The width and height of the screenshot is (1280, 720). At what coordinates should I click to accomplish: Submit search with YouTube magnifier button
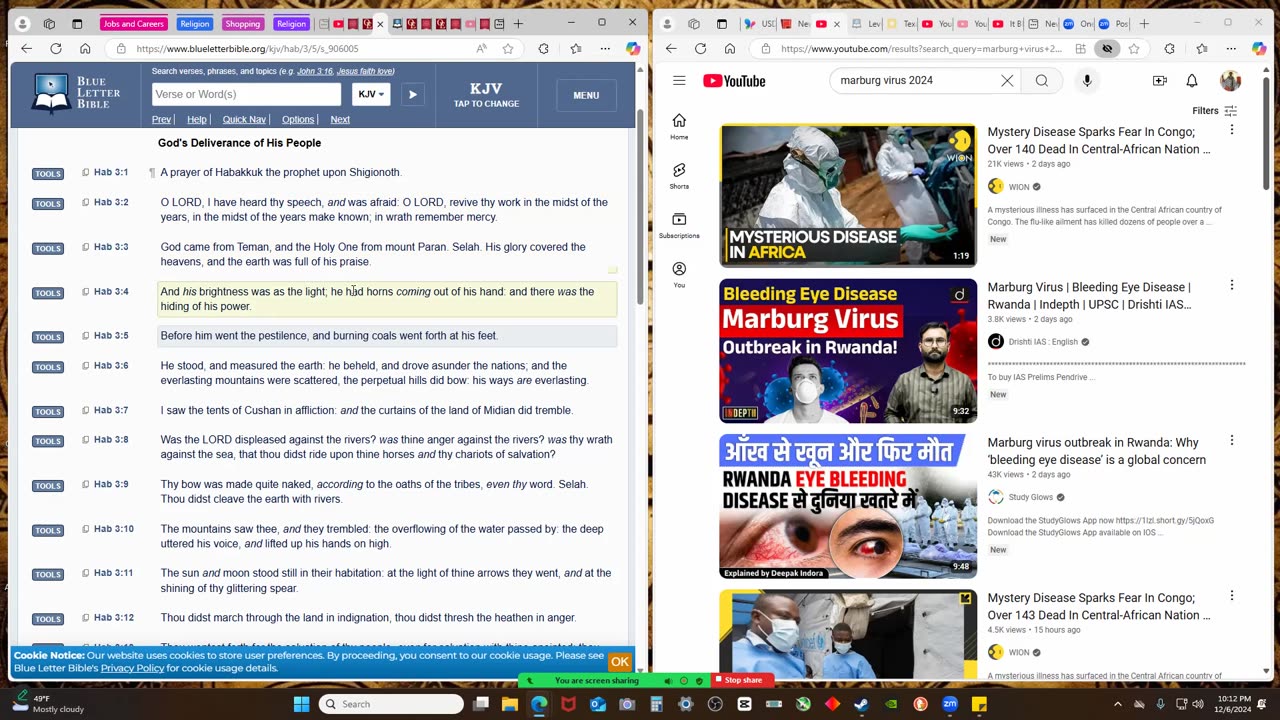(1042, 81)
